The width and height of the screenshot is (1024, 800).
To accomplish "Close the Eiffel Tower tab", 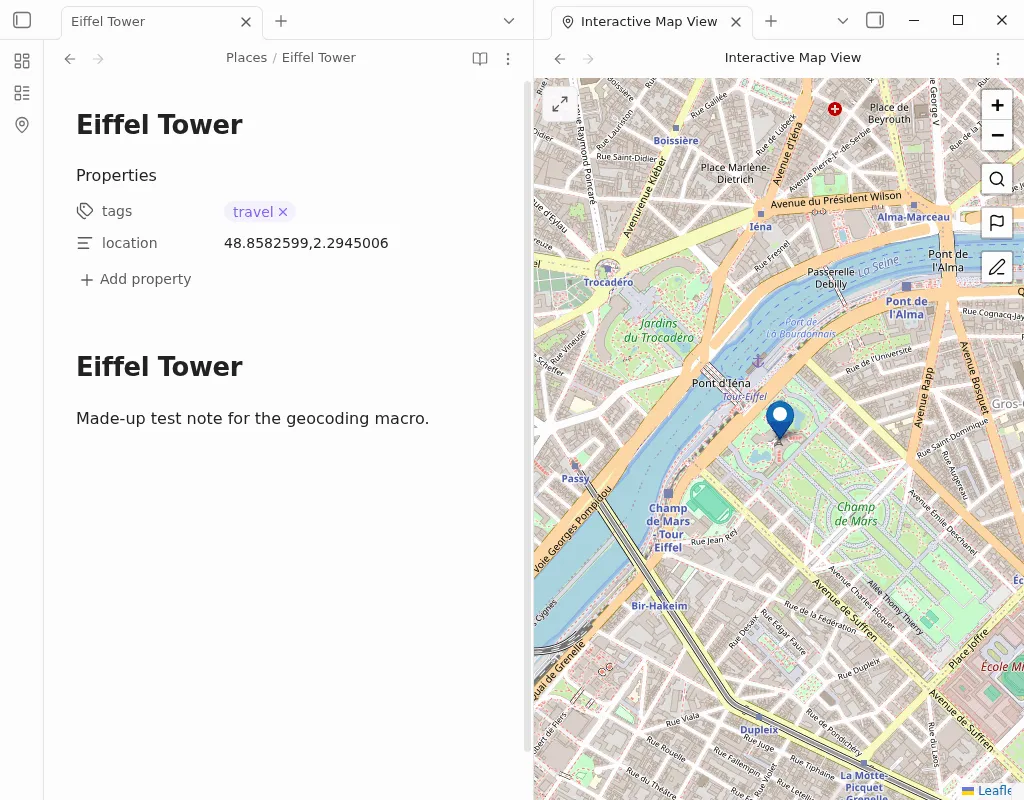I will click(x=246, y=22).
